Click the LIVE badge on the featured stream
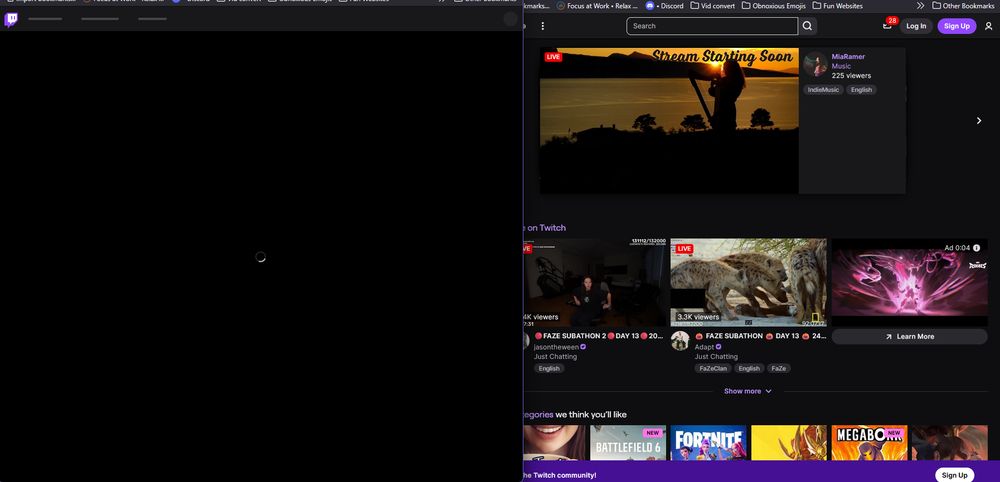 tap(553, 57)
